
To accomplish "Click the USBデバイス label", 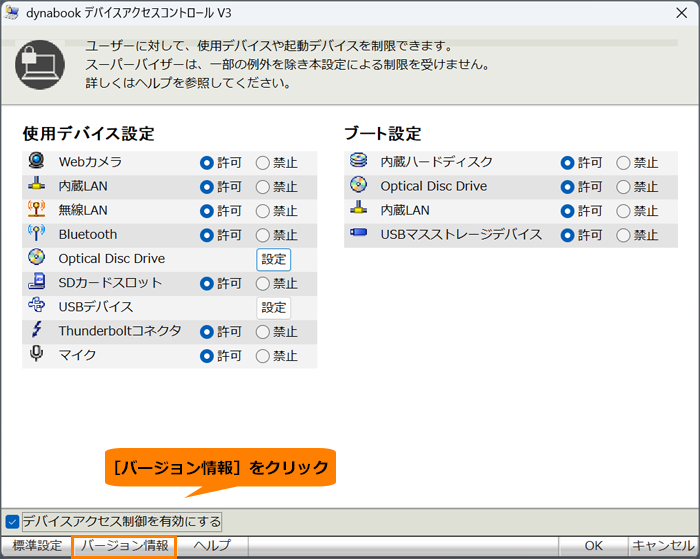I will (x=96, y=307).
